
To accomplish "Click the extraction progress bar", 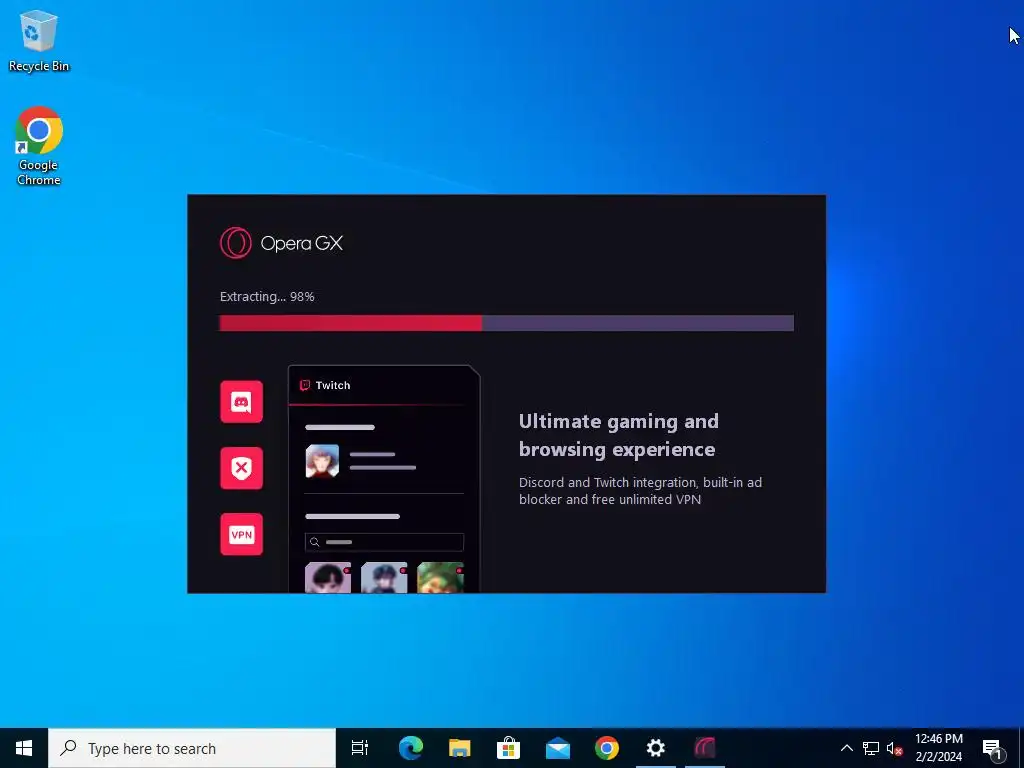I will coord(506,323).
